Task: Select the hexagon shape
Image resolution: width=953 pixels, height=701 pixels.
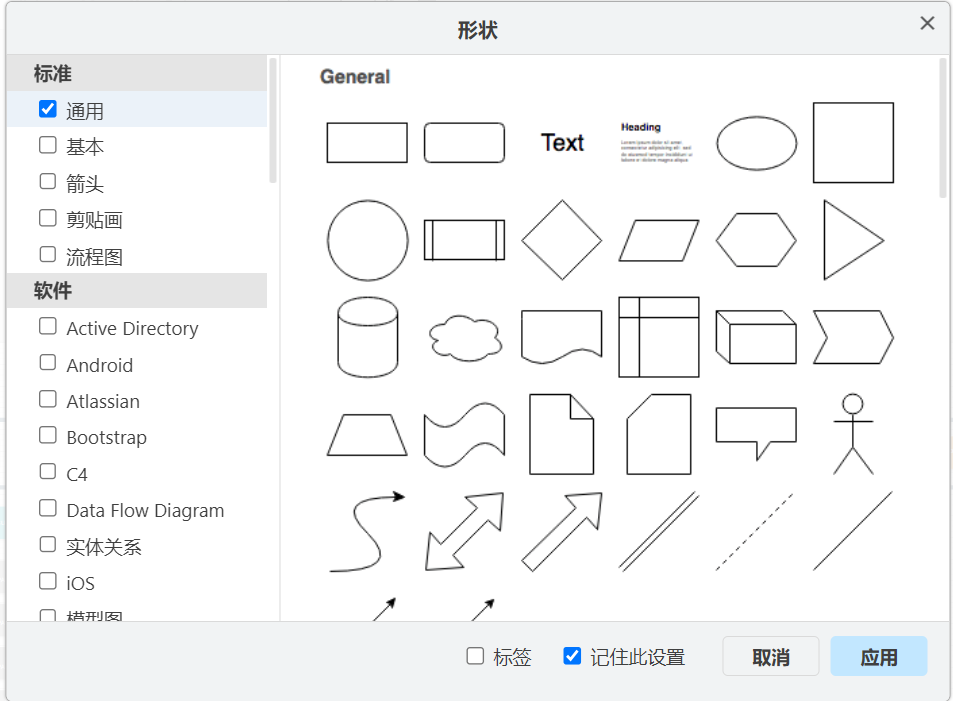Action: pyautogui.click(x=756, y=240)
